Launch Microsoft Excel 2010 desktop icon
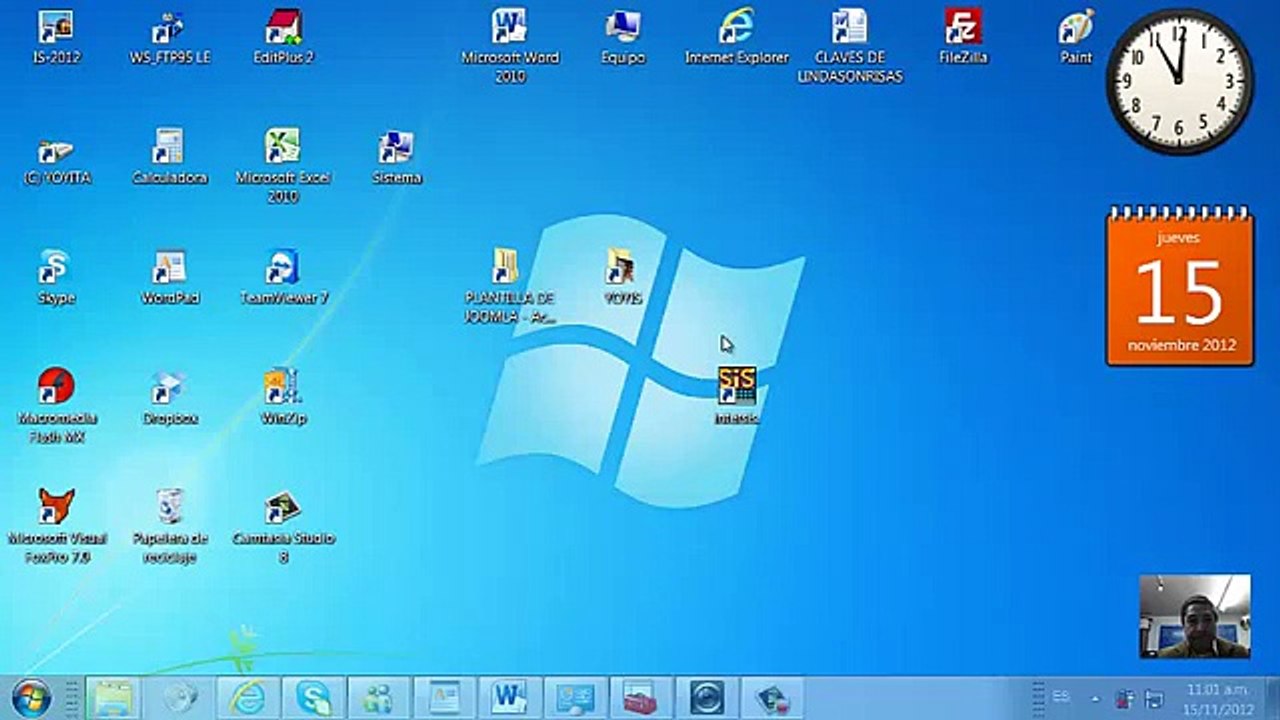Image resolution: width=1280 pixels, height=720 pixels. (283, 165)
